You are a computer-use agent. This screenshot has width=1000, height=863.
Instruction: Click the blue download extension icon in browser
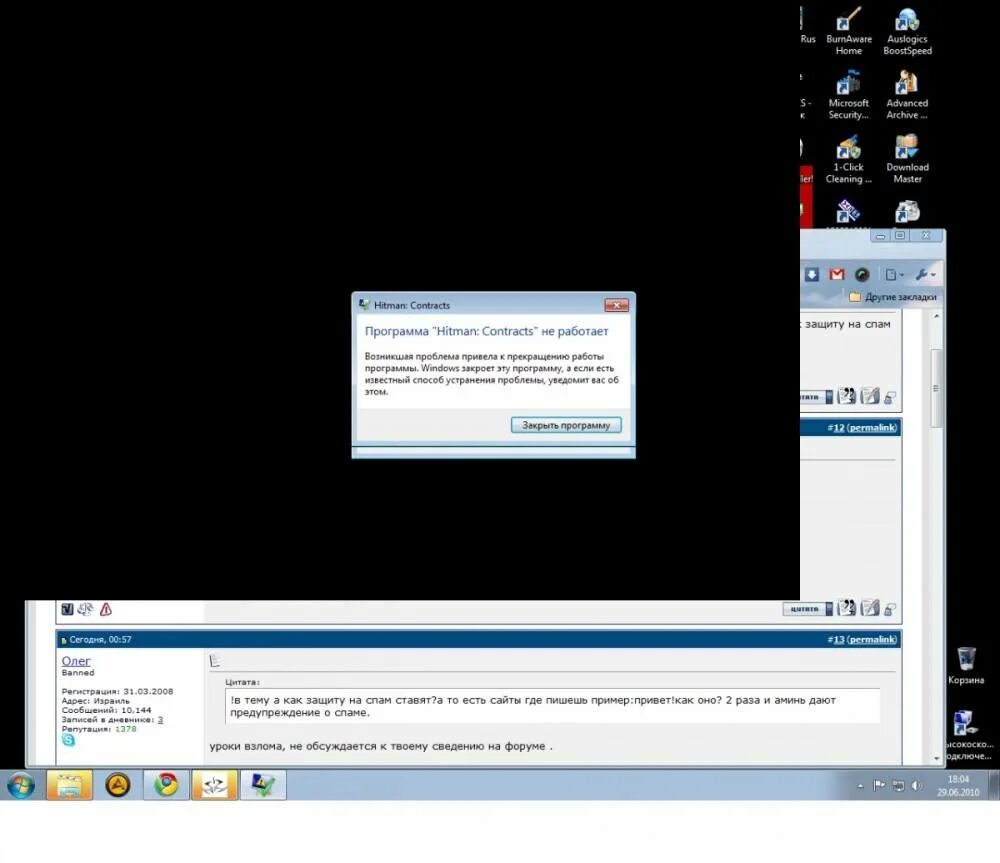(811, 274)
